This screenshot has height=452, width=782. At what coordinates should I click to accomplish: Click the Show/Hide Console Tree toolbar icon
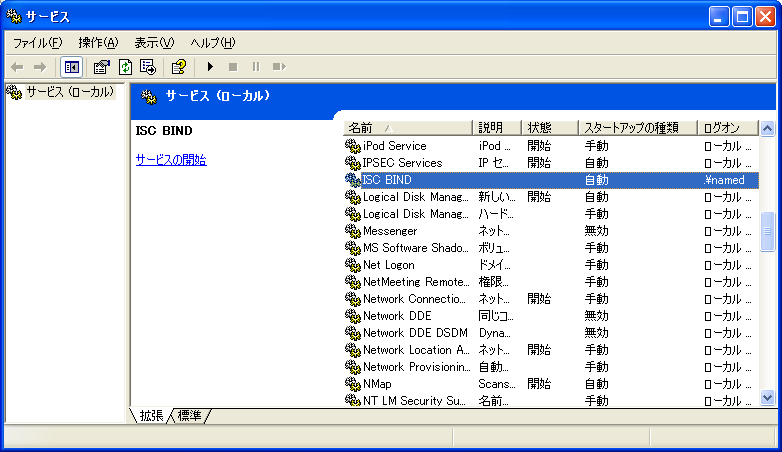coord(71,67)
